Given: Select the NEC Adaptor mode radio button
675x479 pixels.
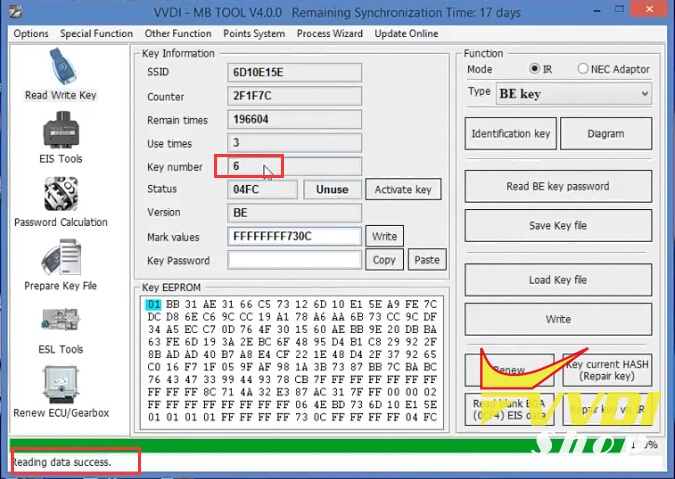Looking at the screenshot, I should coord(583,69).
